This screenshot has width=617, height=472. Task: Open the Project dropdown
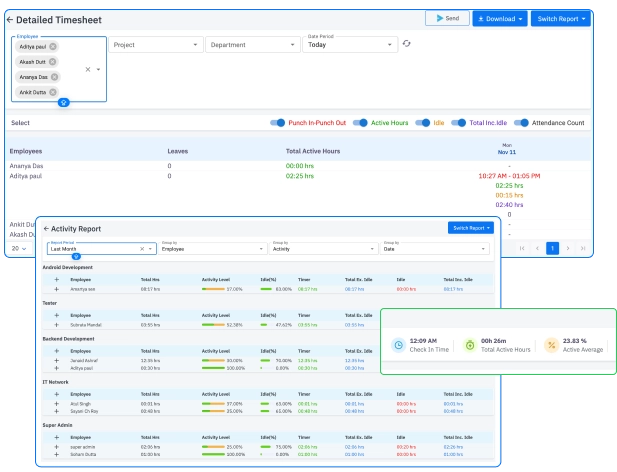155,45
